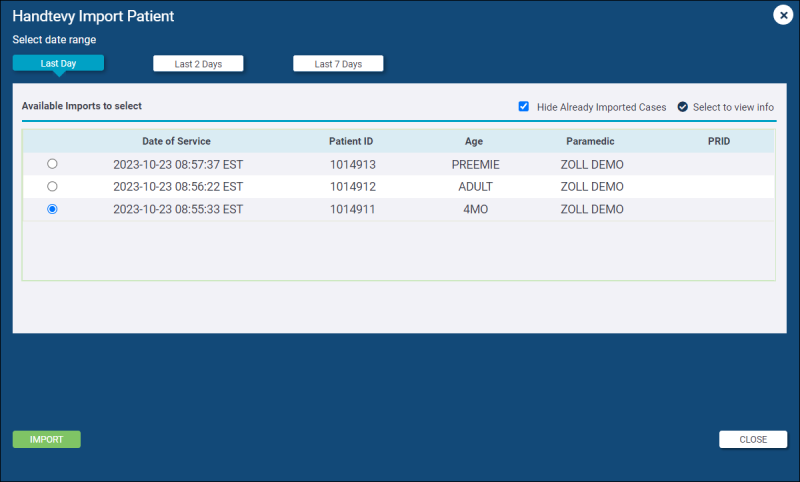Switch to Last 7 Days date range
Screen dimensions: 800x482
338,64
